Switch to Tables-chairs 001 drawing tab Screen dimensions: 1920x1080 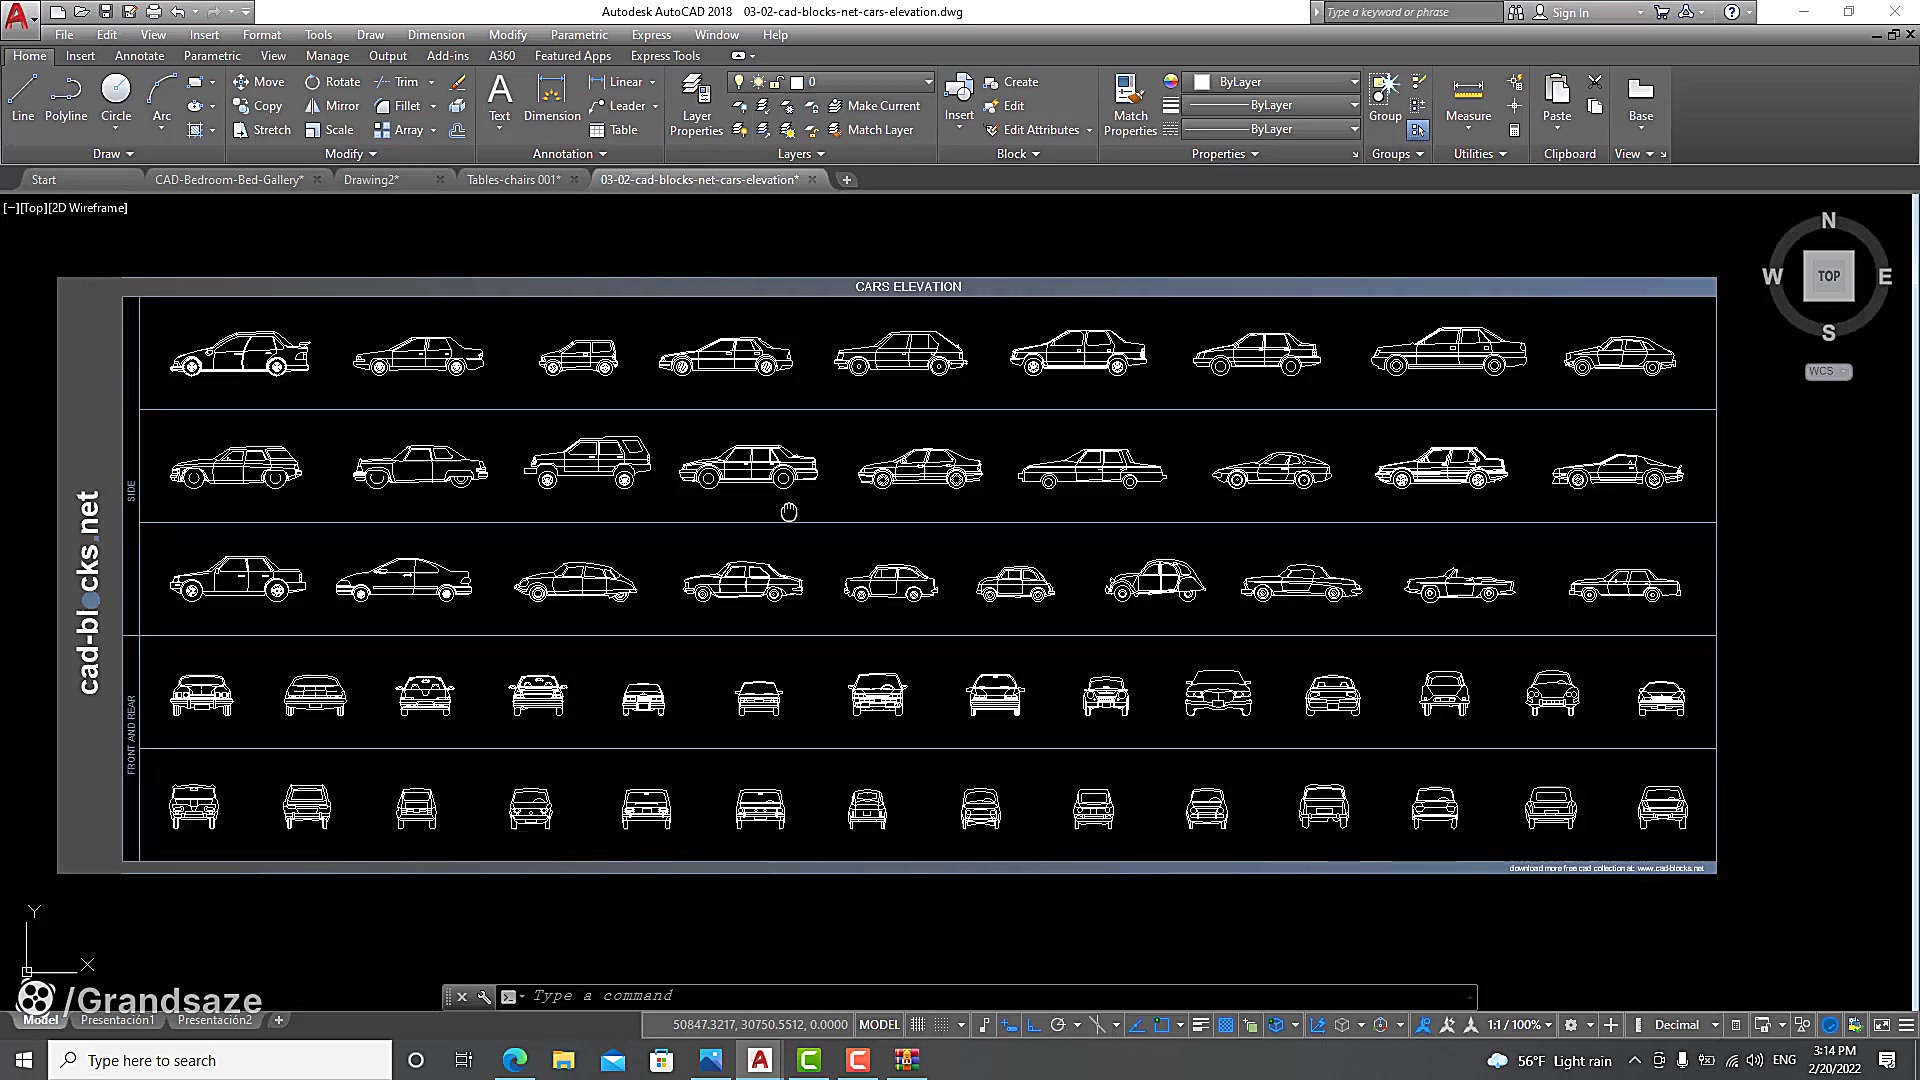[514, 180]
